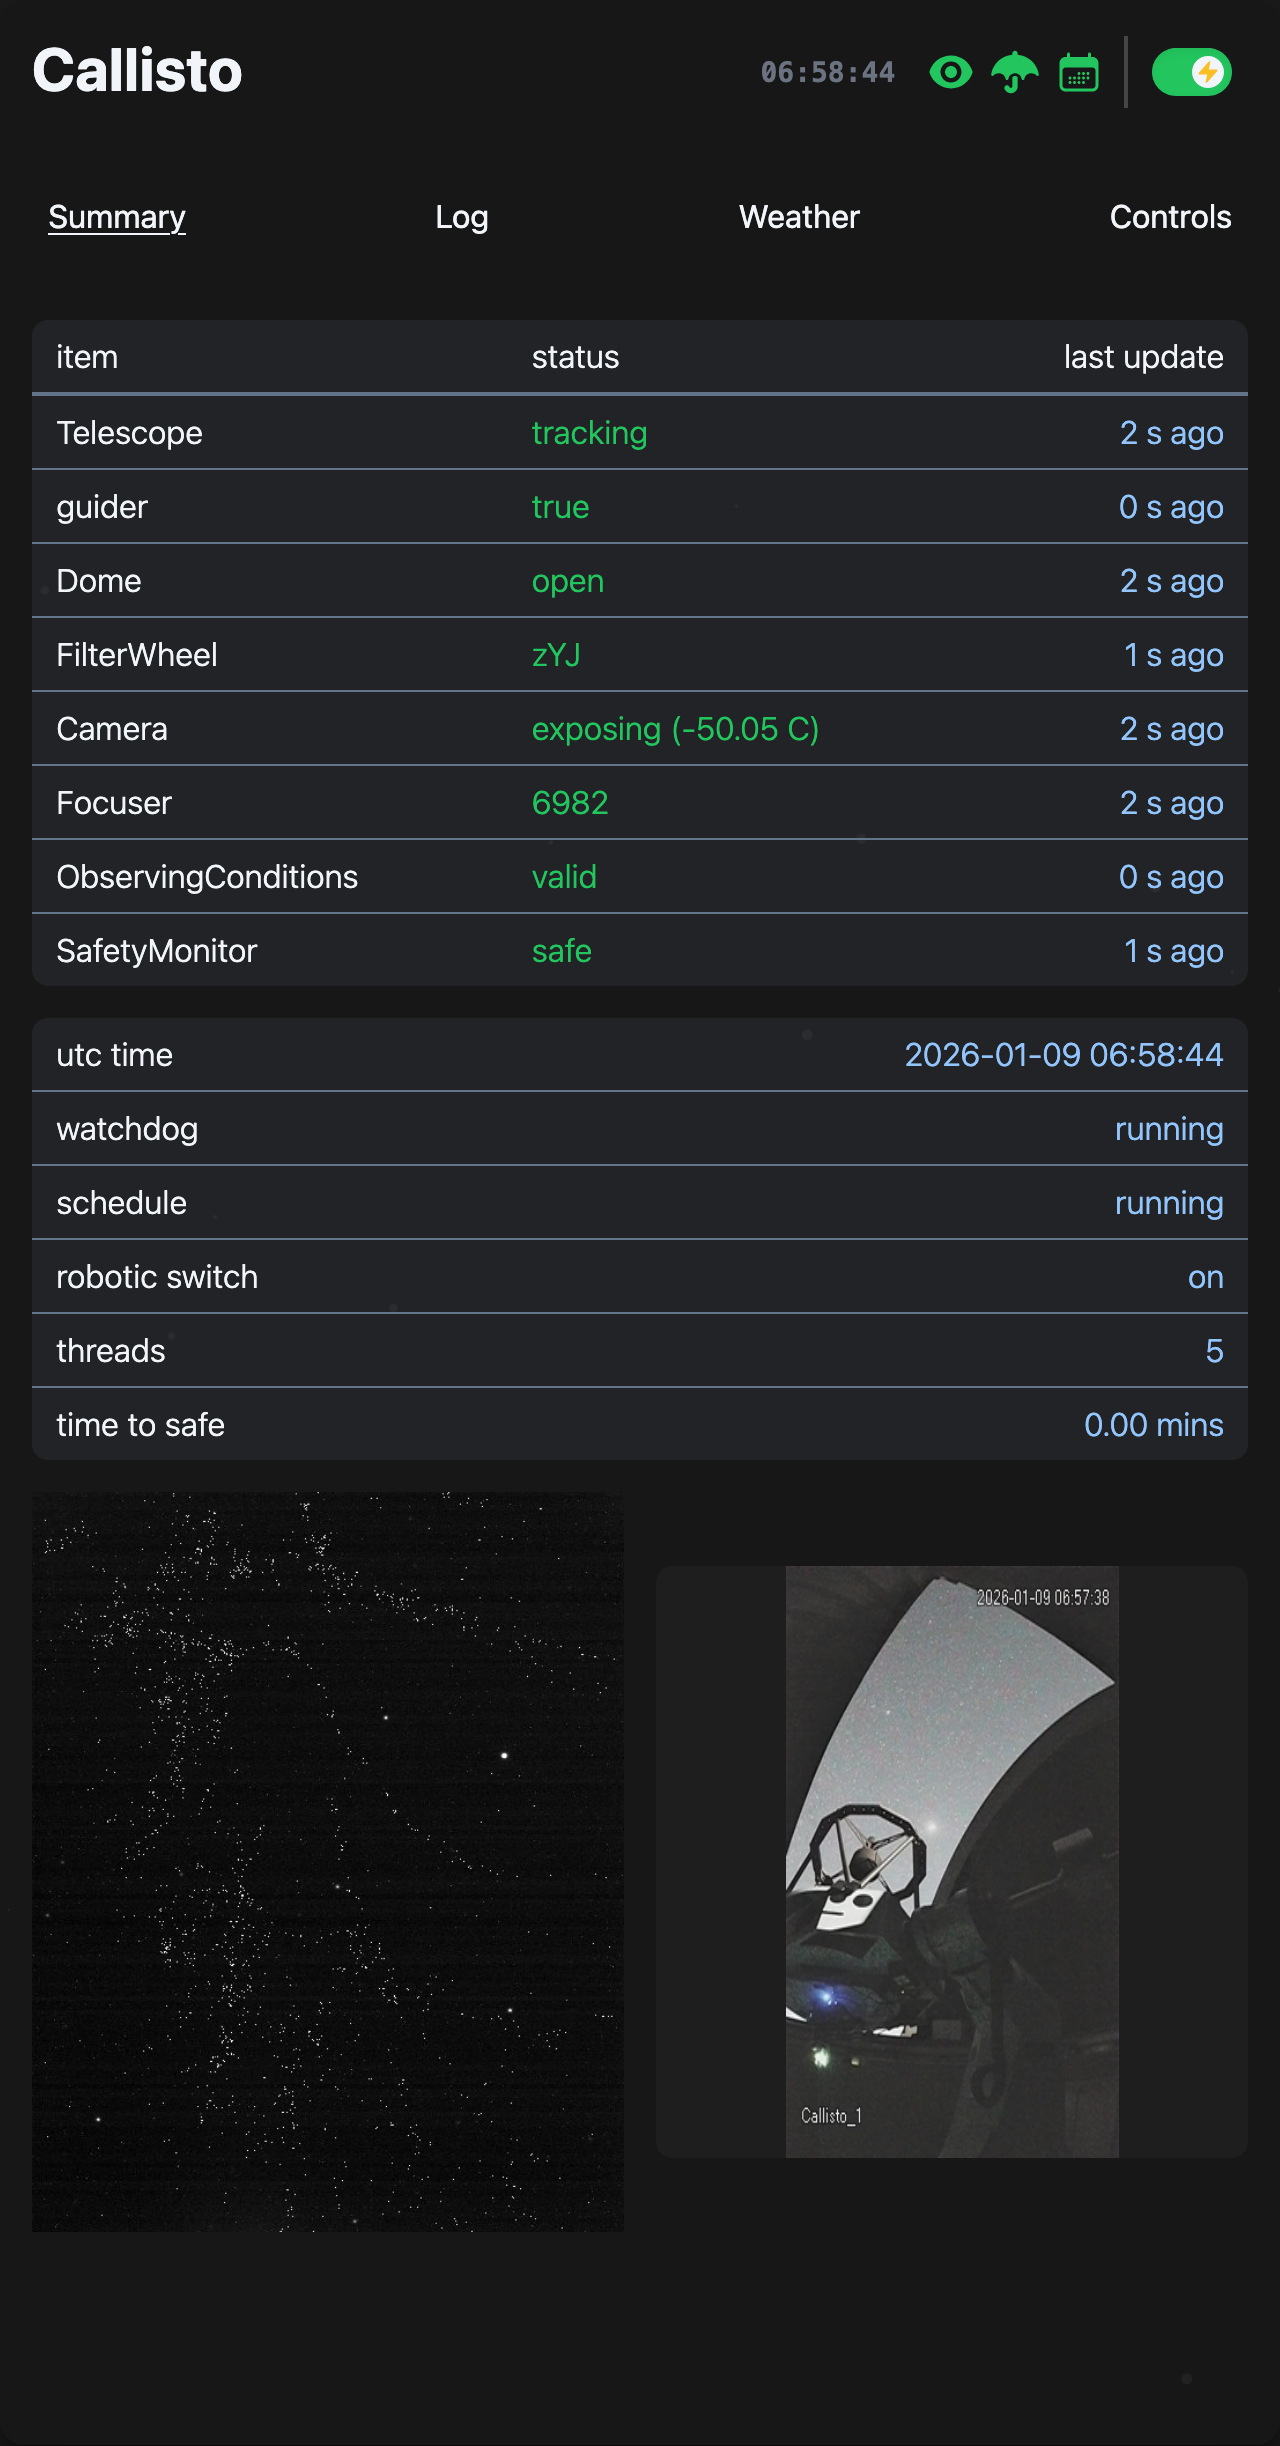Open the Callisto_1 dome webcam image

tap(951, 1861)
